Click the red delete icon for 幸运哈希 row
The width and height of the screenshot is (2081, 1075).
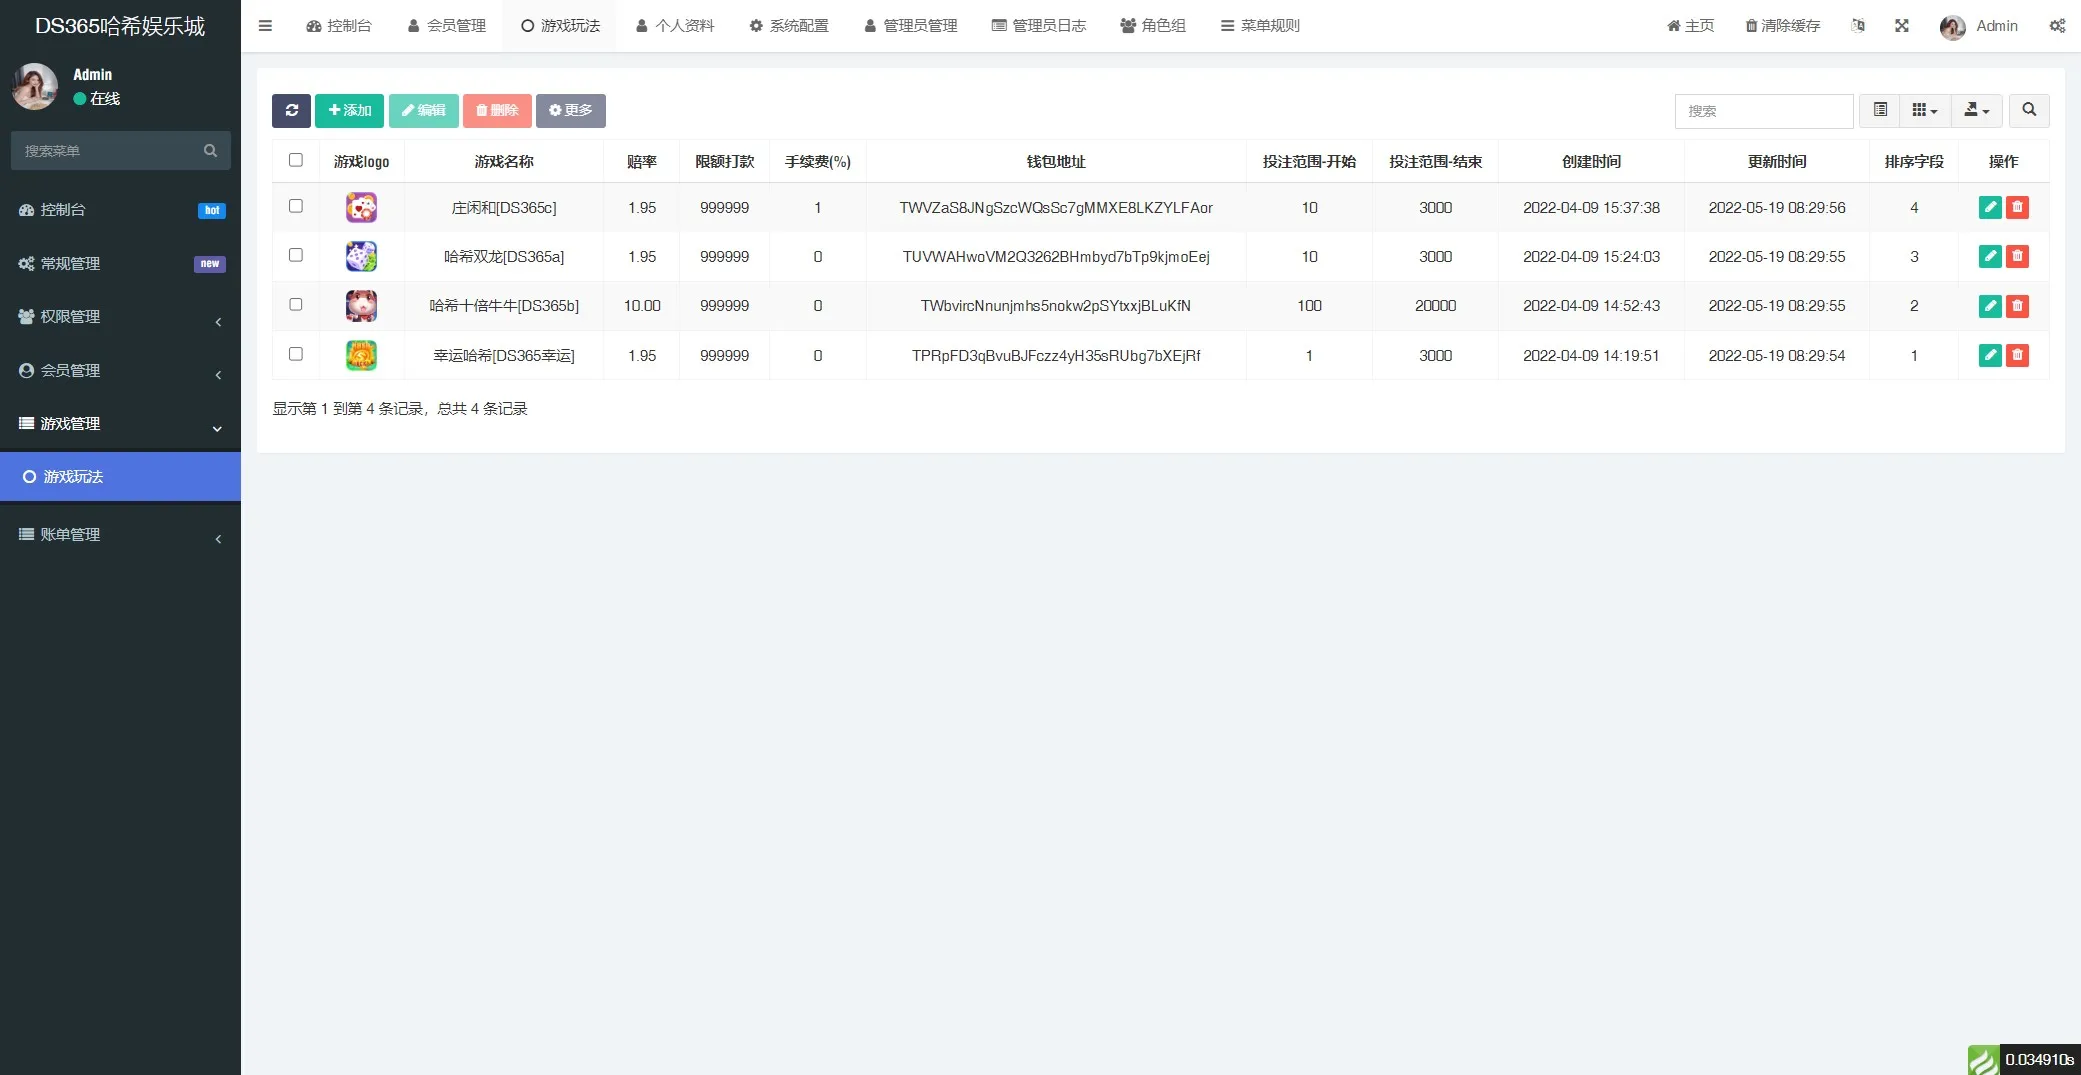point(2017,355)
